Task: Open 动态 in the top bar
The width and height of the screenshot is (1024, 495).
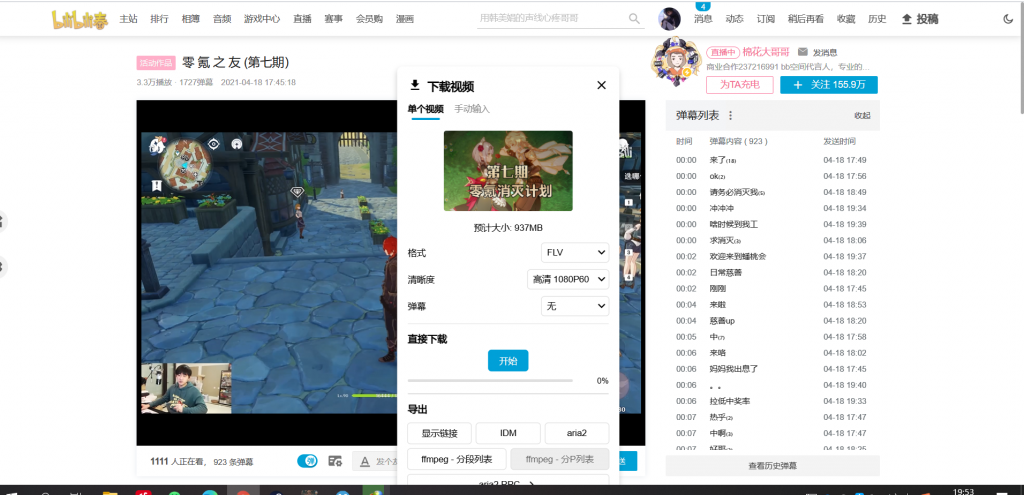Action: coord(735,19)
